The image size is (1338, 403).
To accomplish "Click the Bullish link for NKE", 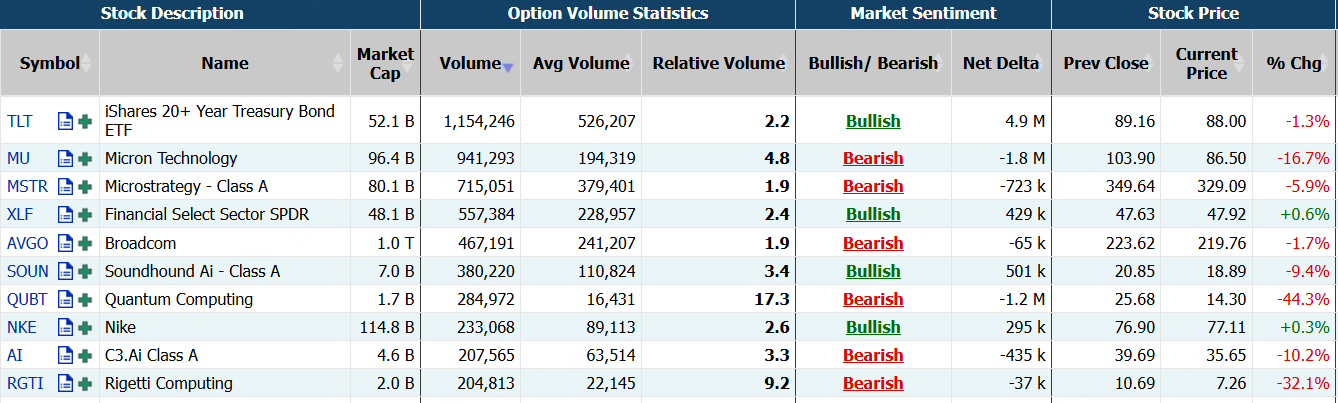I will (873, 327).
